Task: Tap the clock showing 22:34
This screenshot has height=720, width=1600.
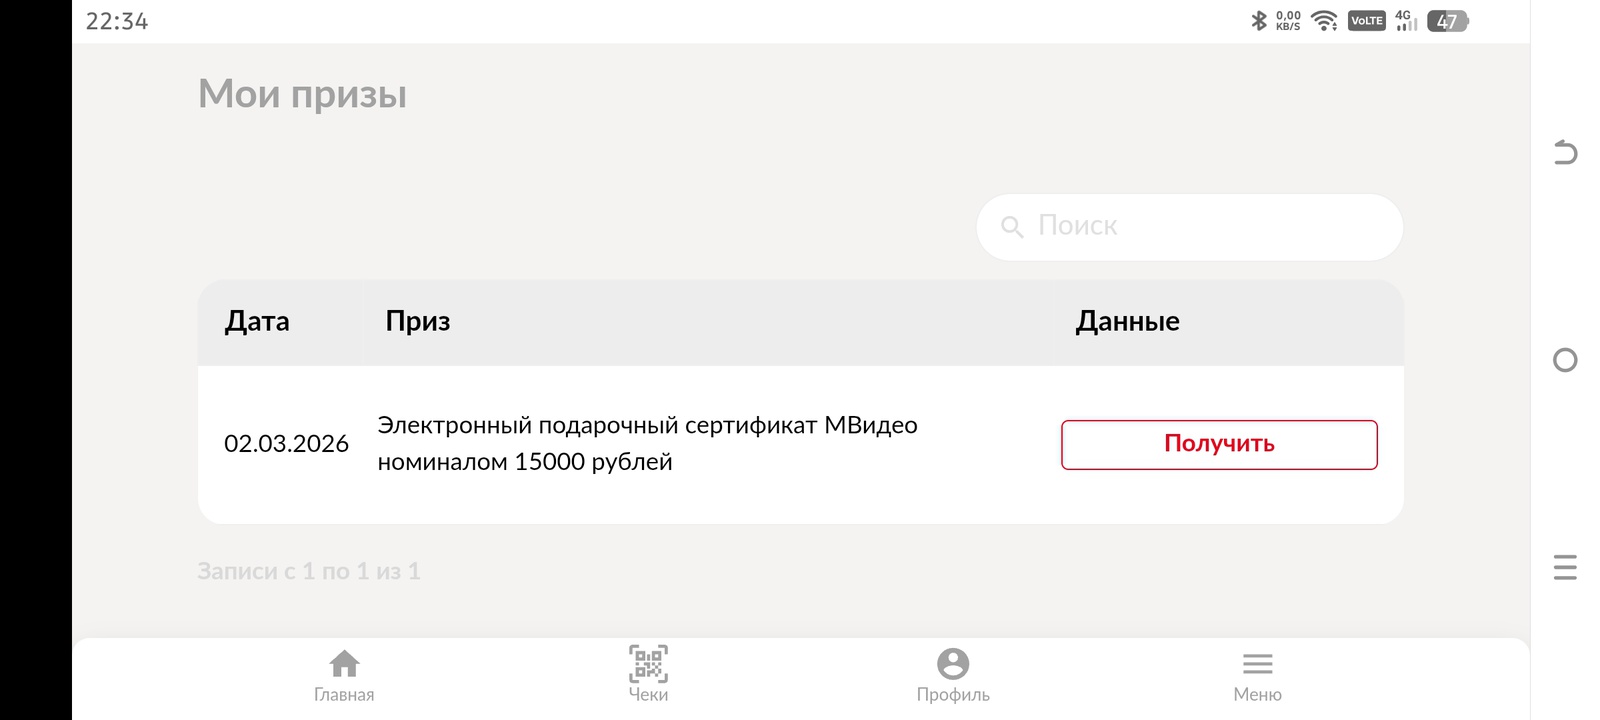Action: click(x=117, y=21)
